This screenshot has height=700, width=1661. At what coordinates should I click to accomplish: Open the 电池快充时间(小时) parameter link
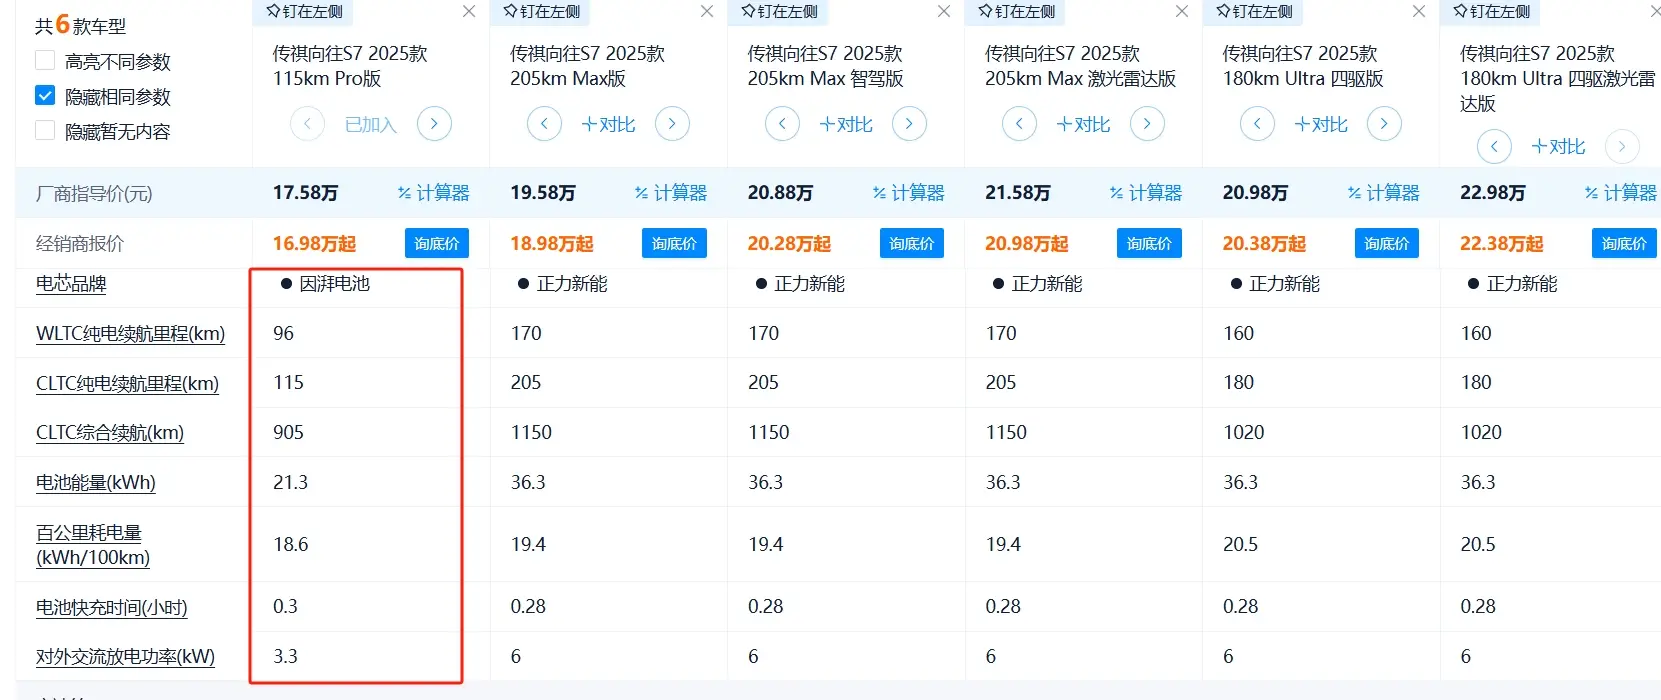pos(112,607)
